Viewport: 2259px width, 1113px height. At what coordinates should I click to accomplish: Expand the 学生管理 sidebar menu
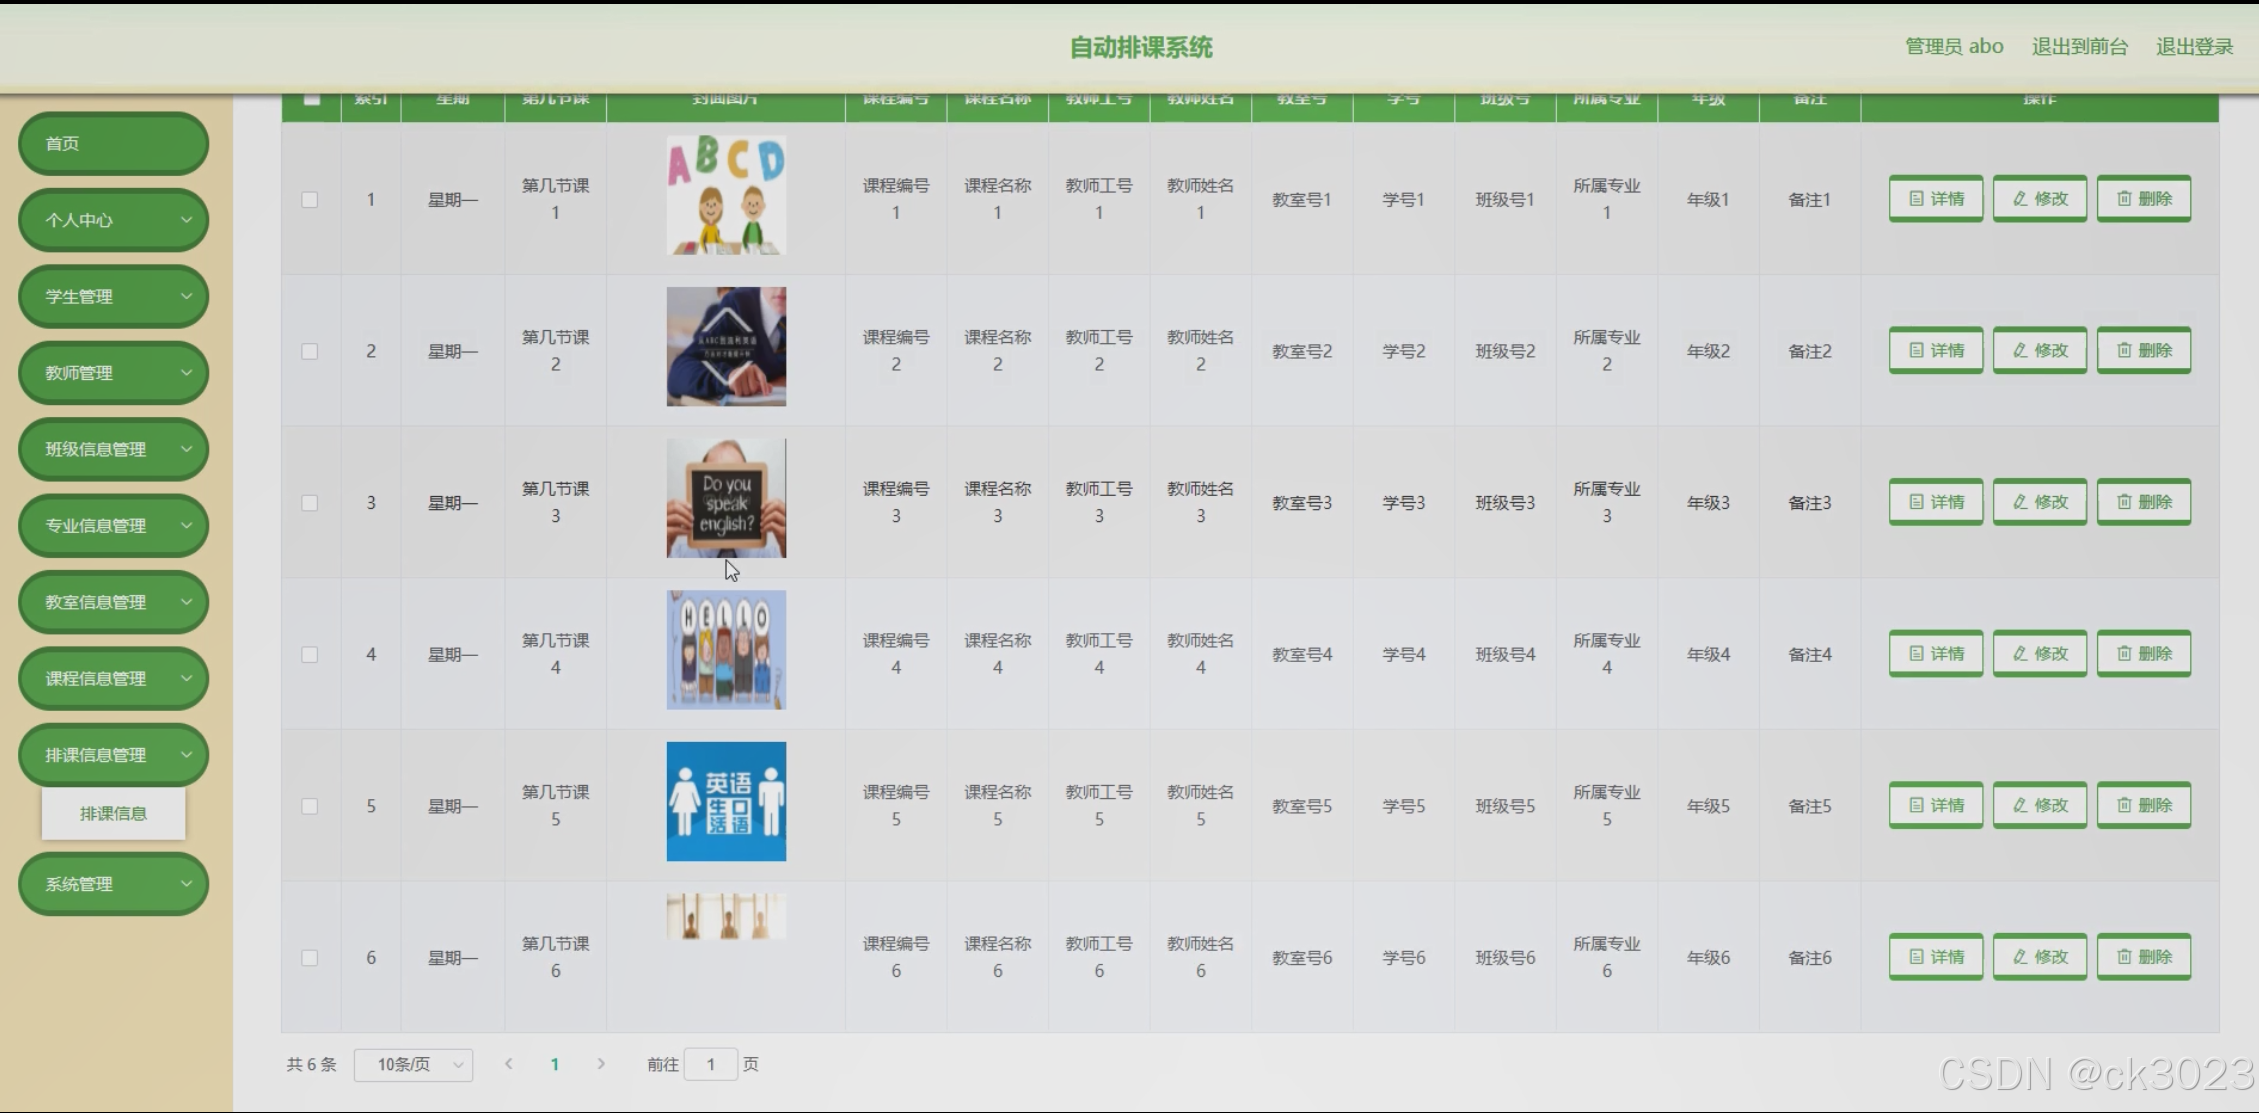pos(113,297)
